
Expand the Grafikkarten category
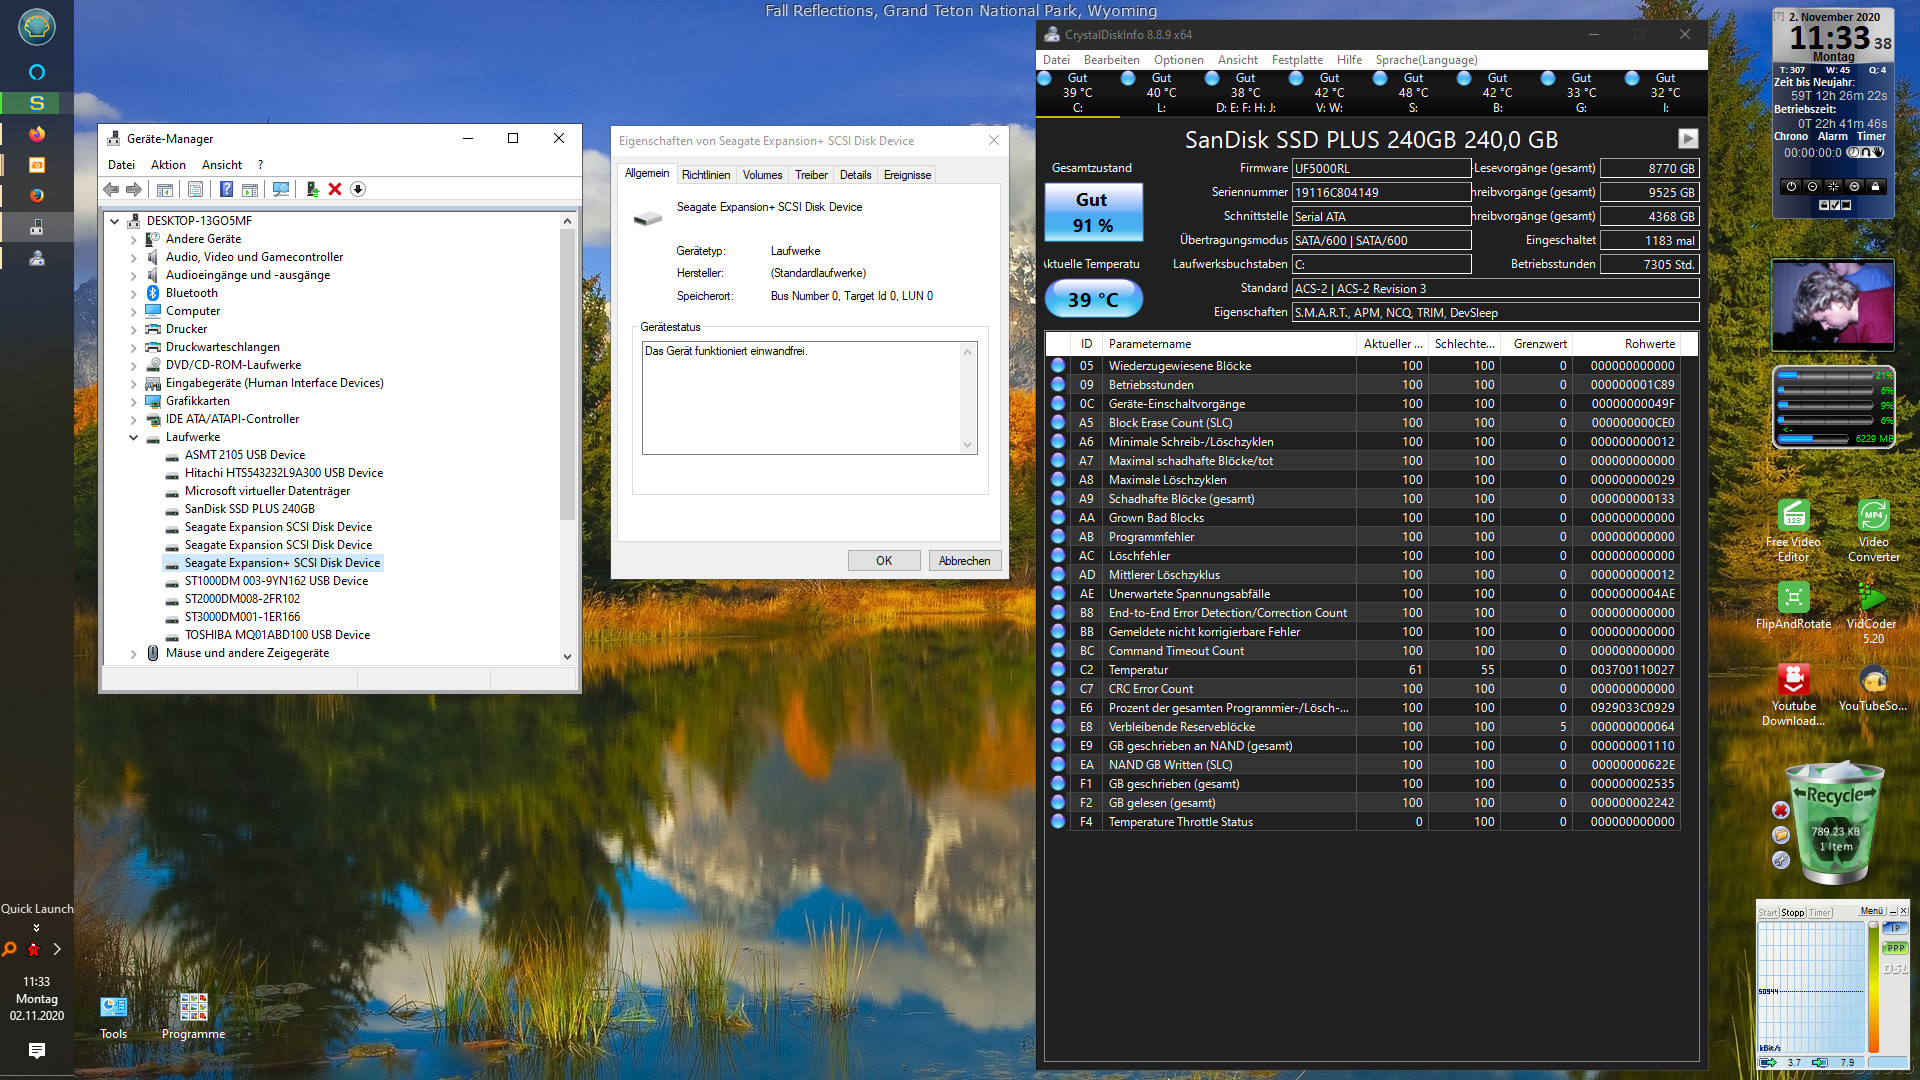click(134, 401)
